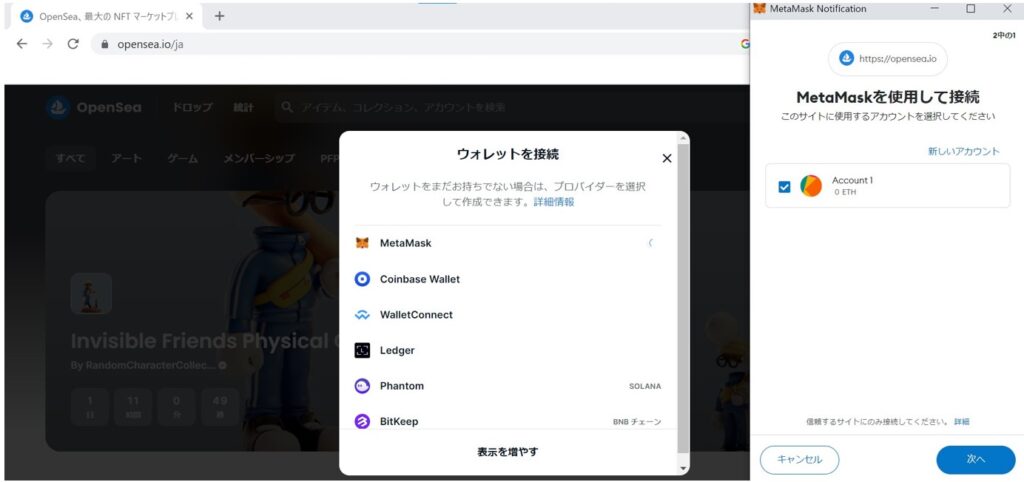Click MetaMask Notification fox title icon
Image resolution: width=1024 pixels, height=482 pixels.
(x=760, y=8)
